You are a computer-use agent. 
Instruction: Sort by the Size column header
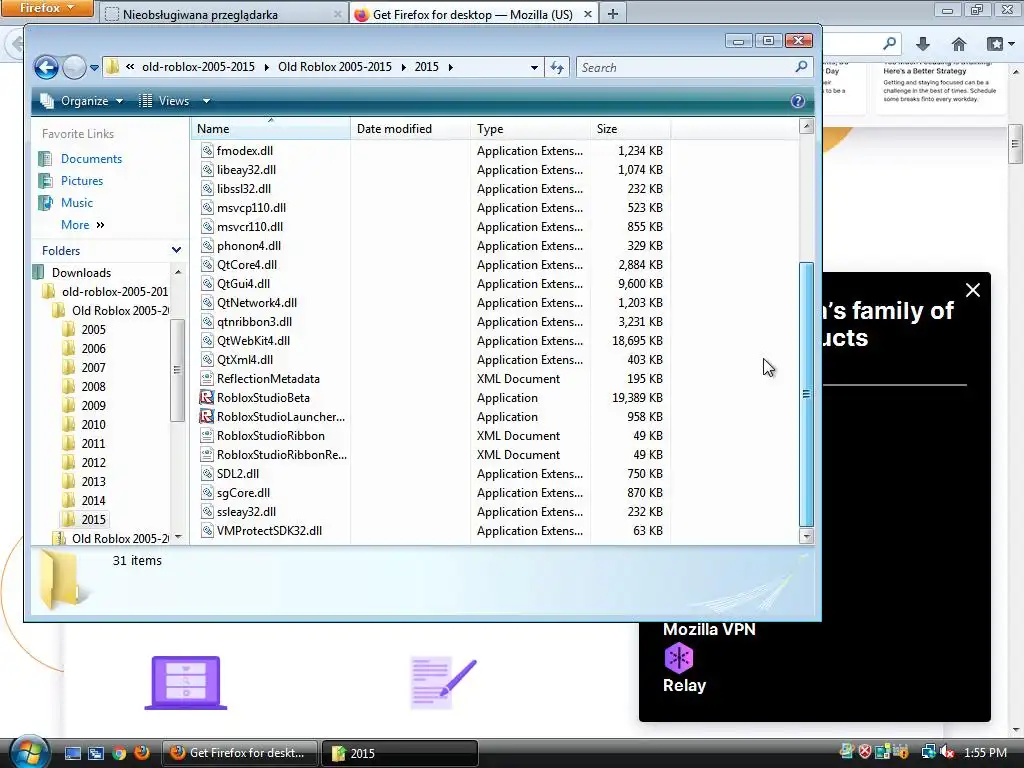(x=630, y=129)
